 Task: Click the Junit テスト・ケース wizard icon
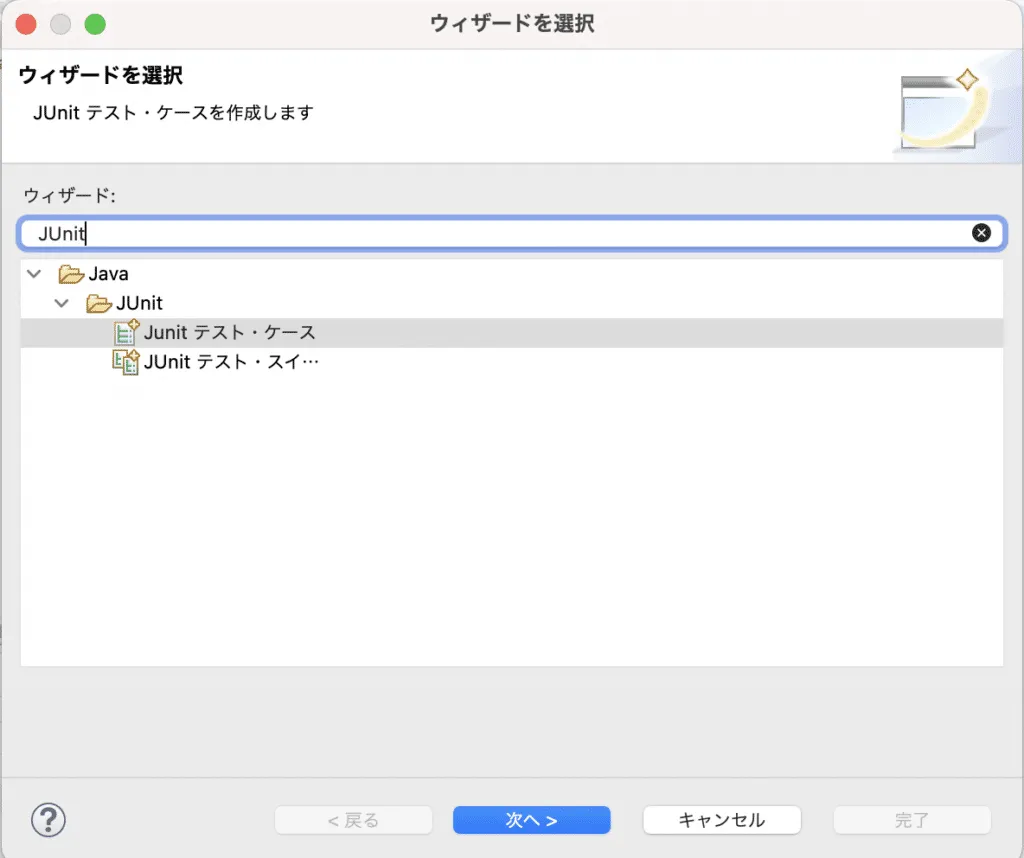tap(127, 332)
